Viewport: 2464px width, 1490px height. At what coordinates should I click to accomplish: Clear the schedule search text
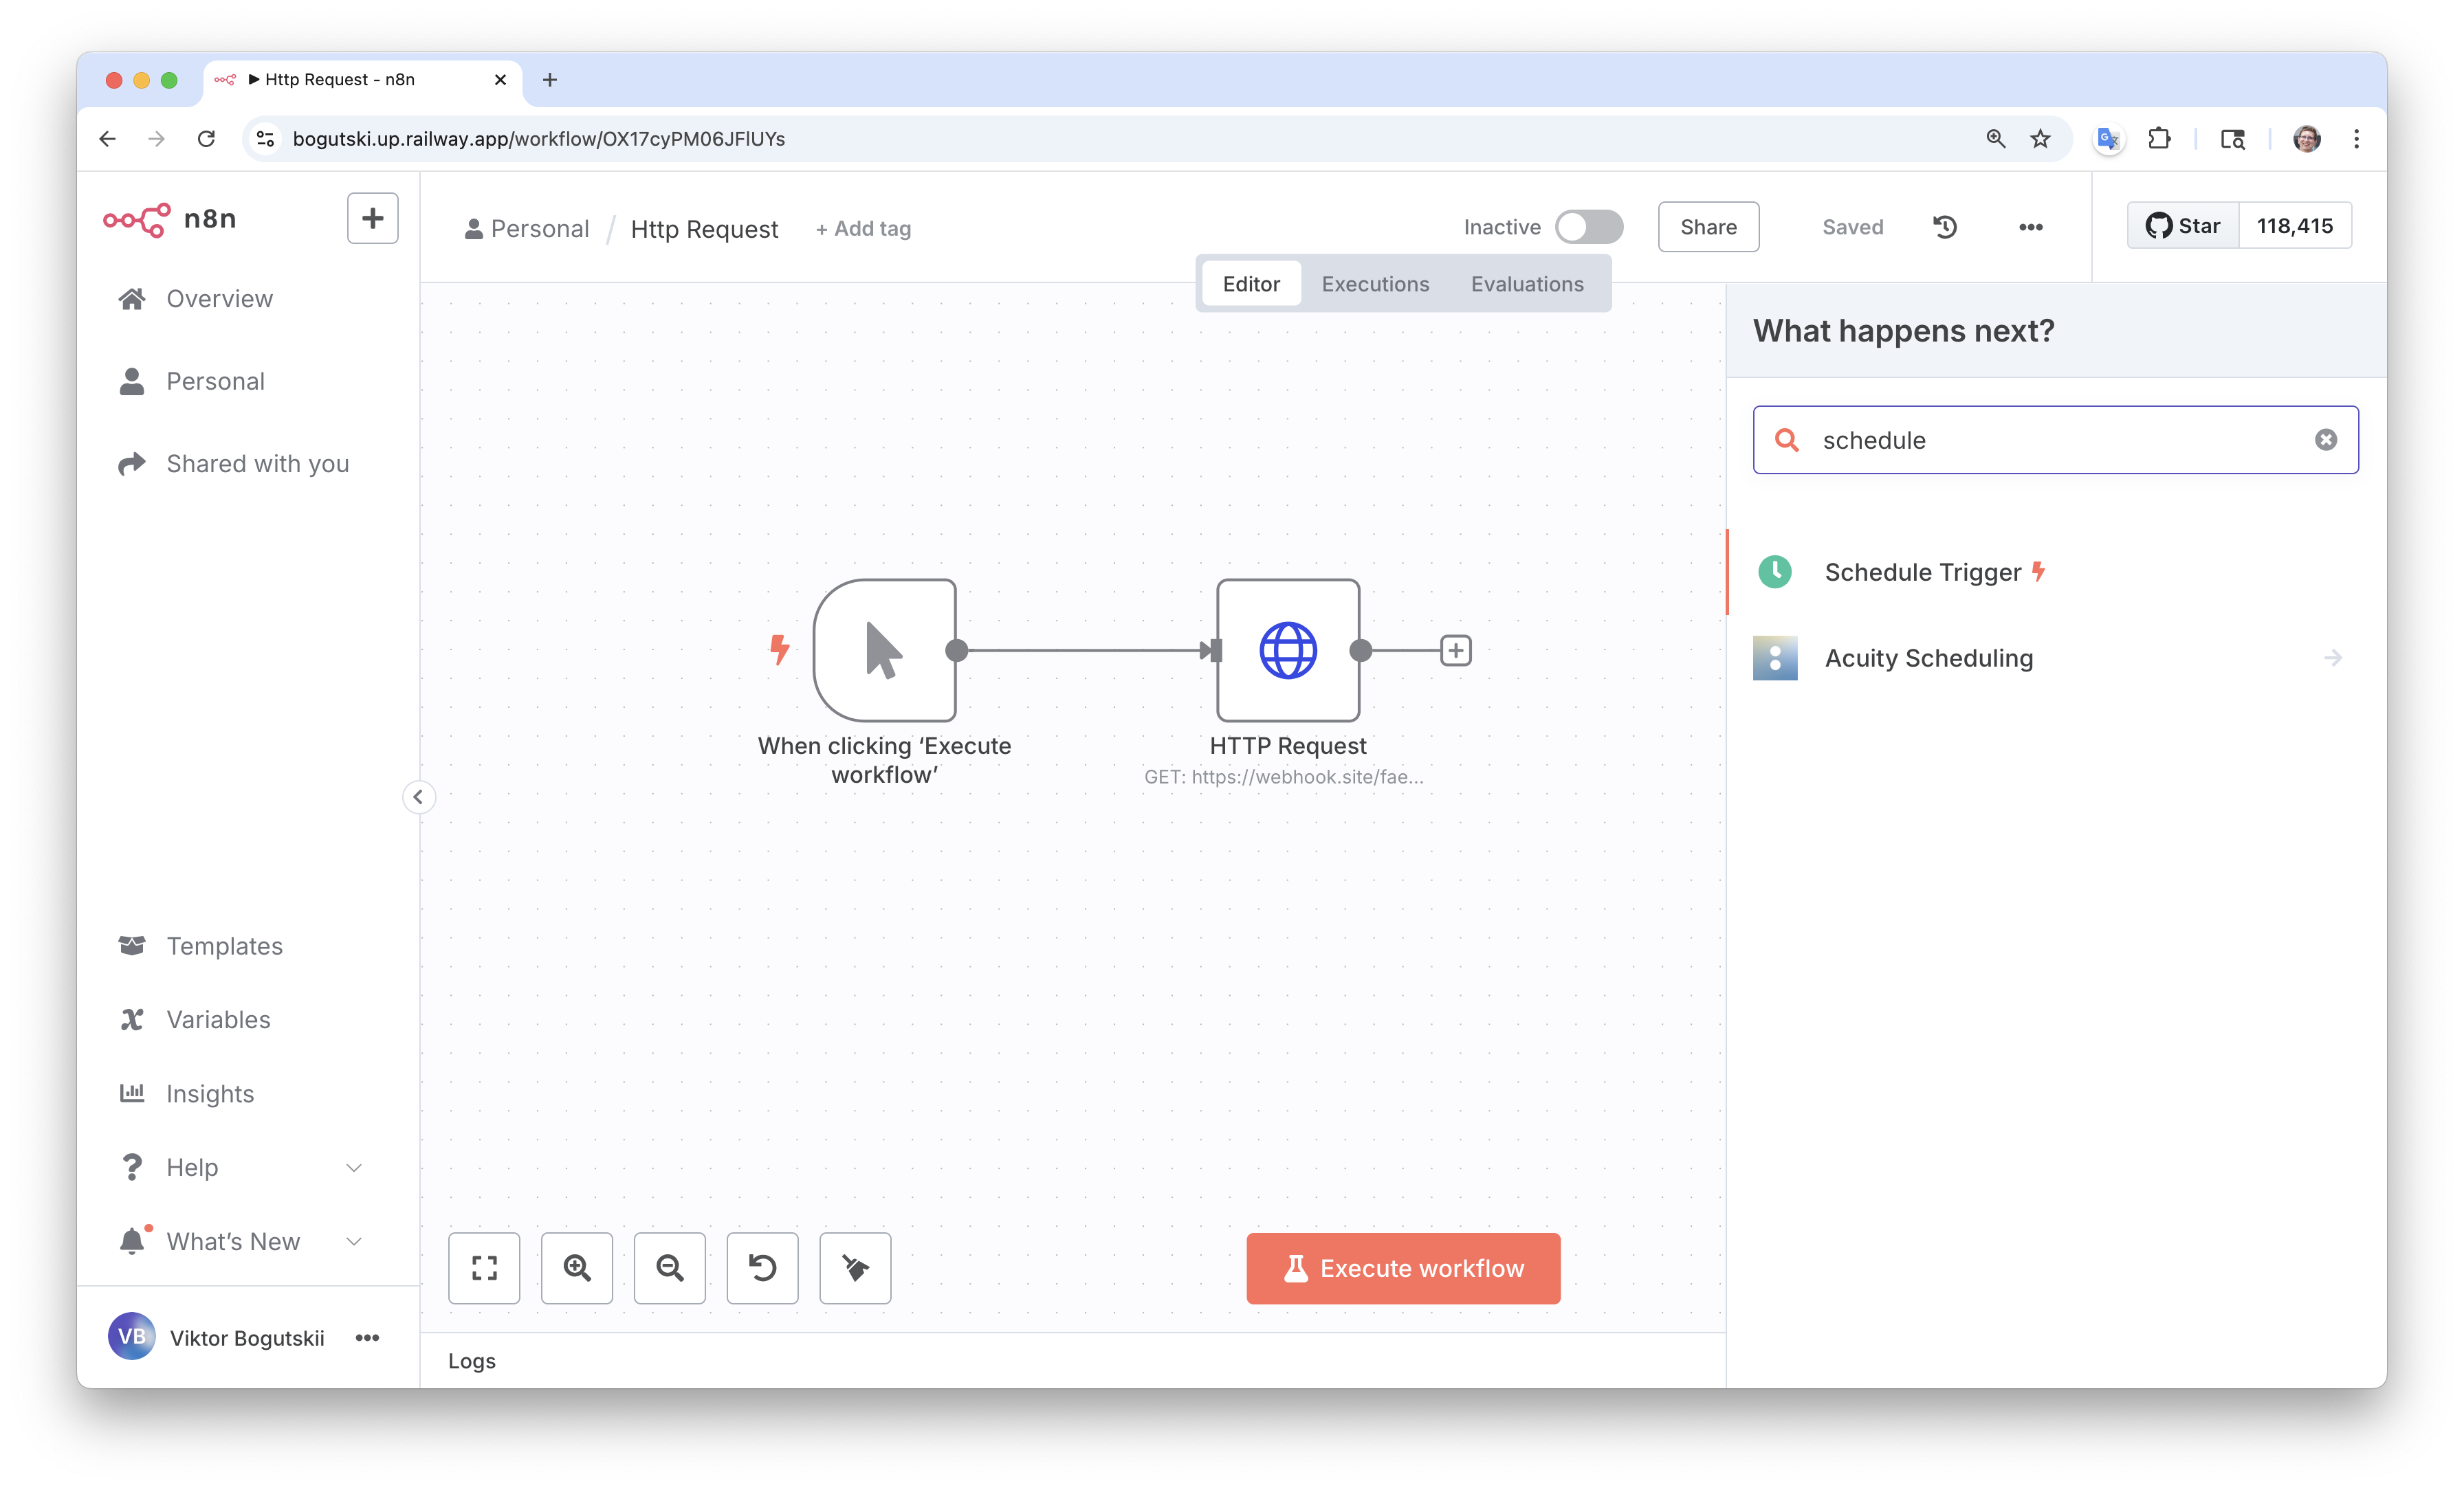pyautogui.click(x=2326, y=440)
